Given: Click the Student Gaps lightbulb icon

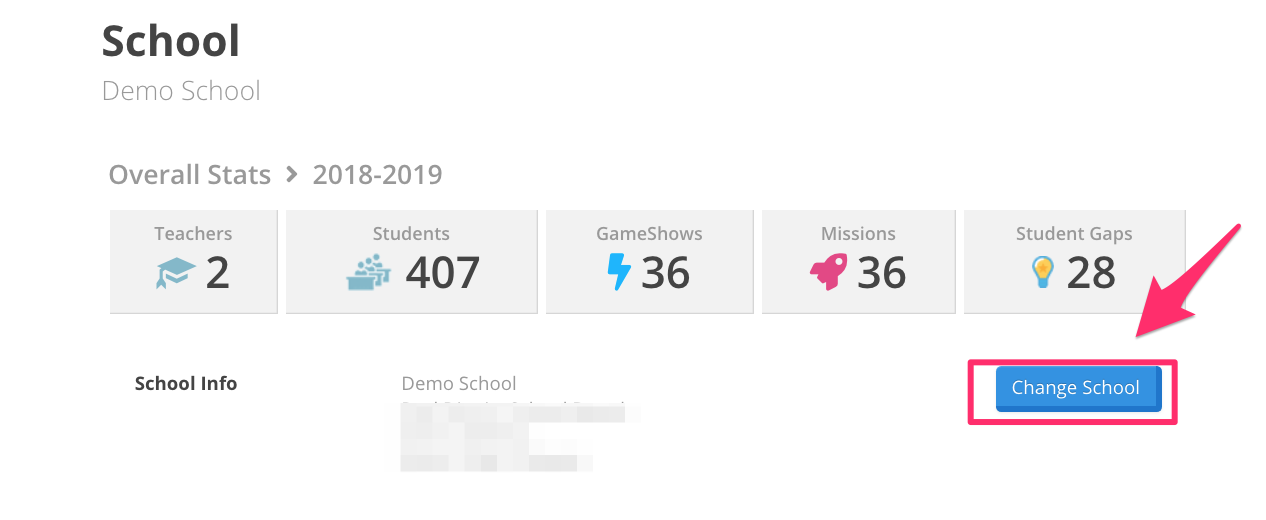Looking at the screenshot, I should tap(1043, 273).
